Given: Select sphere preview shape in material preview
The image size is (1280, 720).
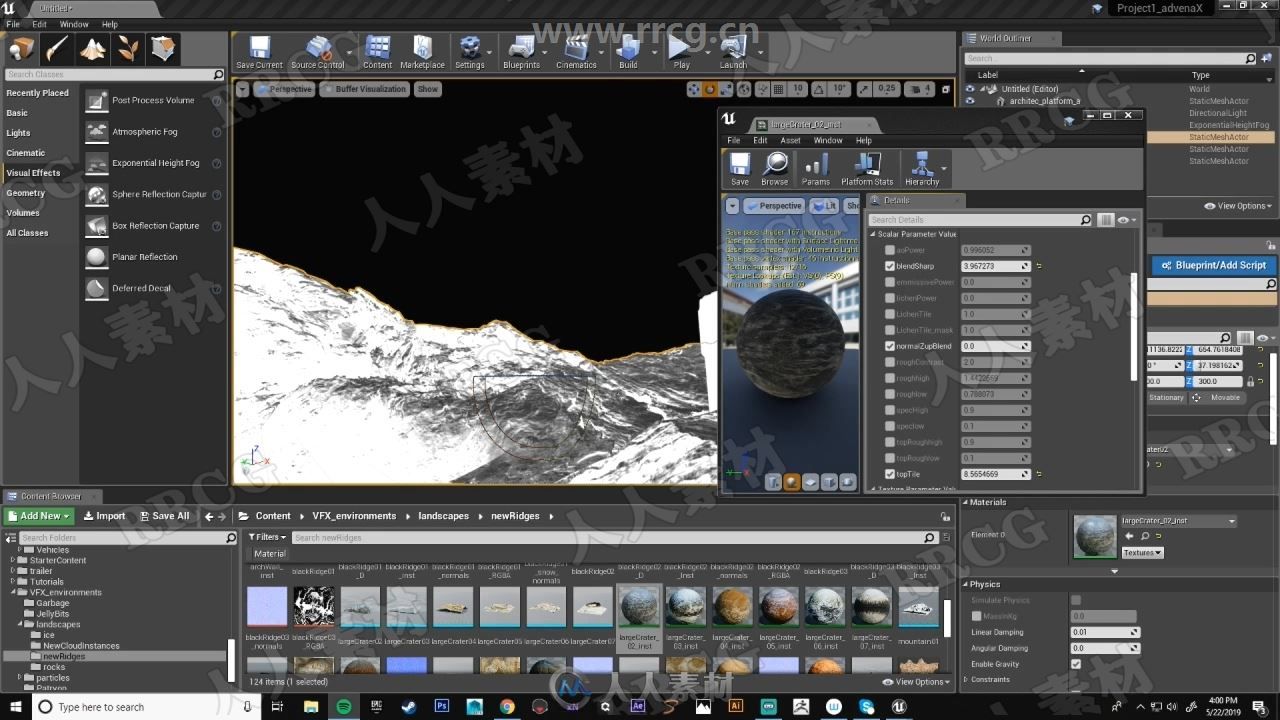Looking at the screenshot, I should click(x=792, y=482).
